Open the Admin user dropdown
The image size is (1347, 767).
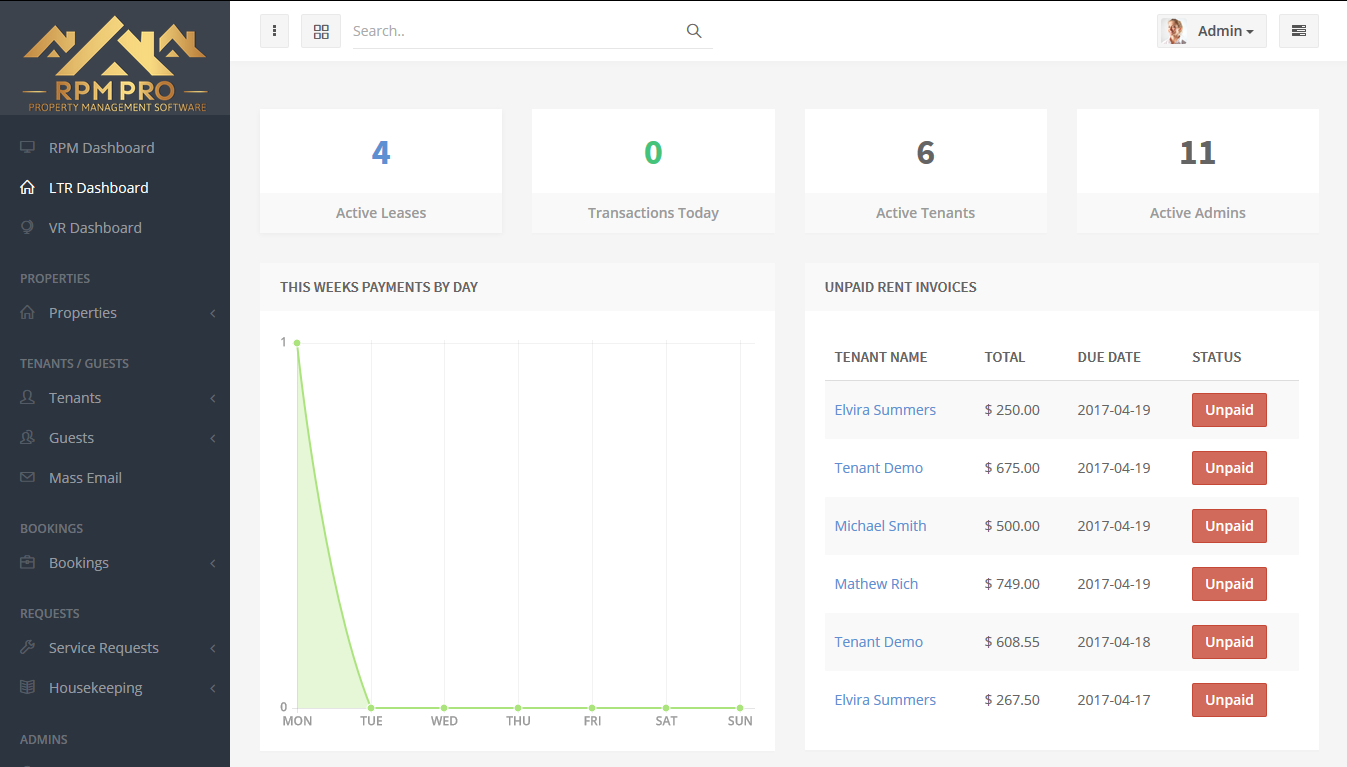(1212, 31)
